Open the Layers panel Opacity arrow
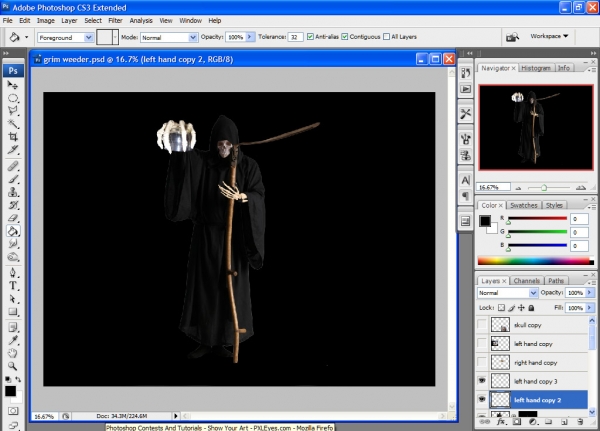This screenshot has height=431, width=600. coord(590,292)
